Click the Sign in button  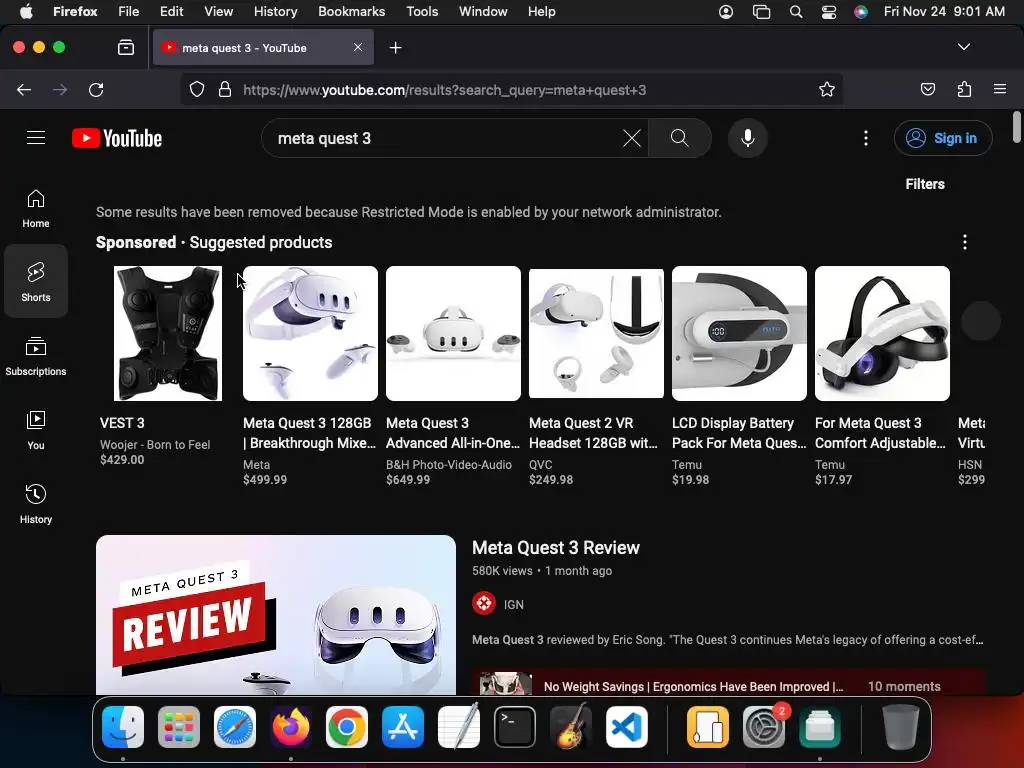click(x=943, y=138)
